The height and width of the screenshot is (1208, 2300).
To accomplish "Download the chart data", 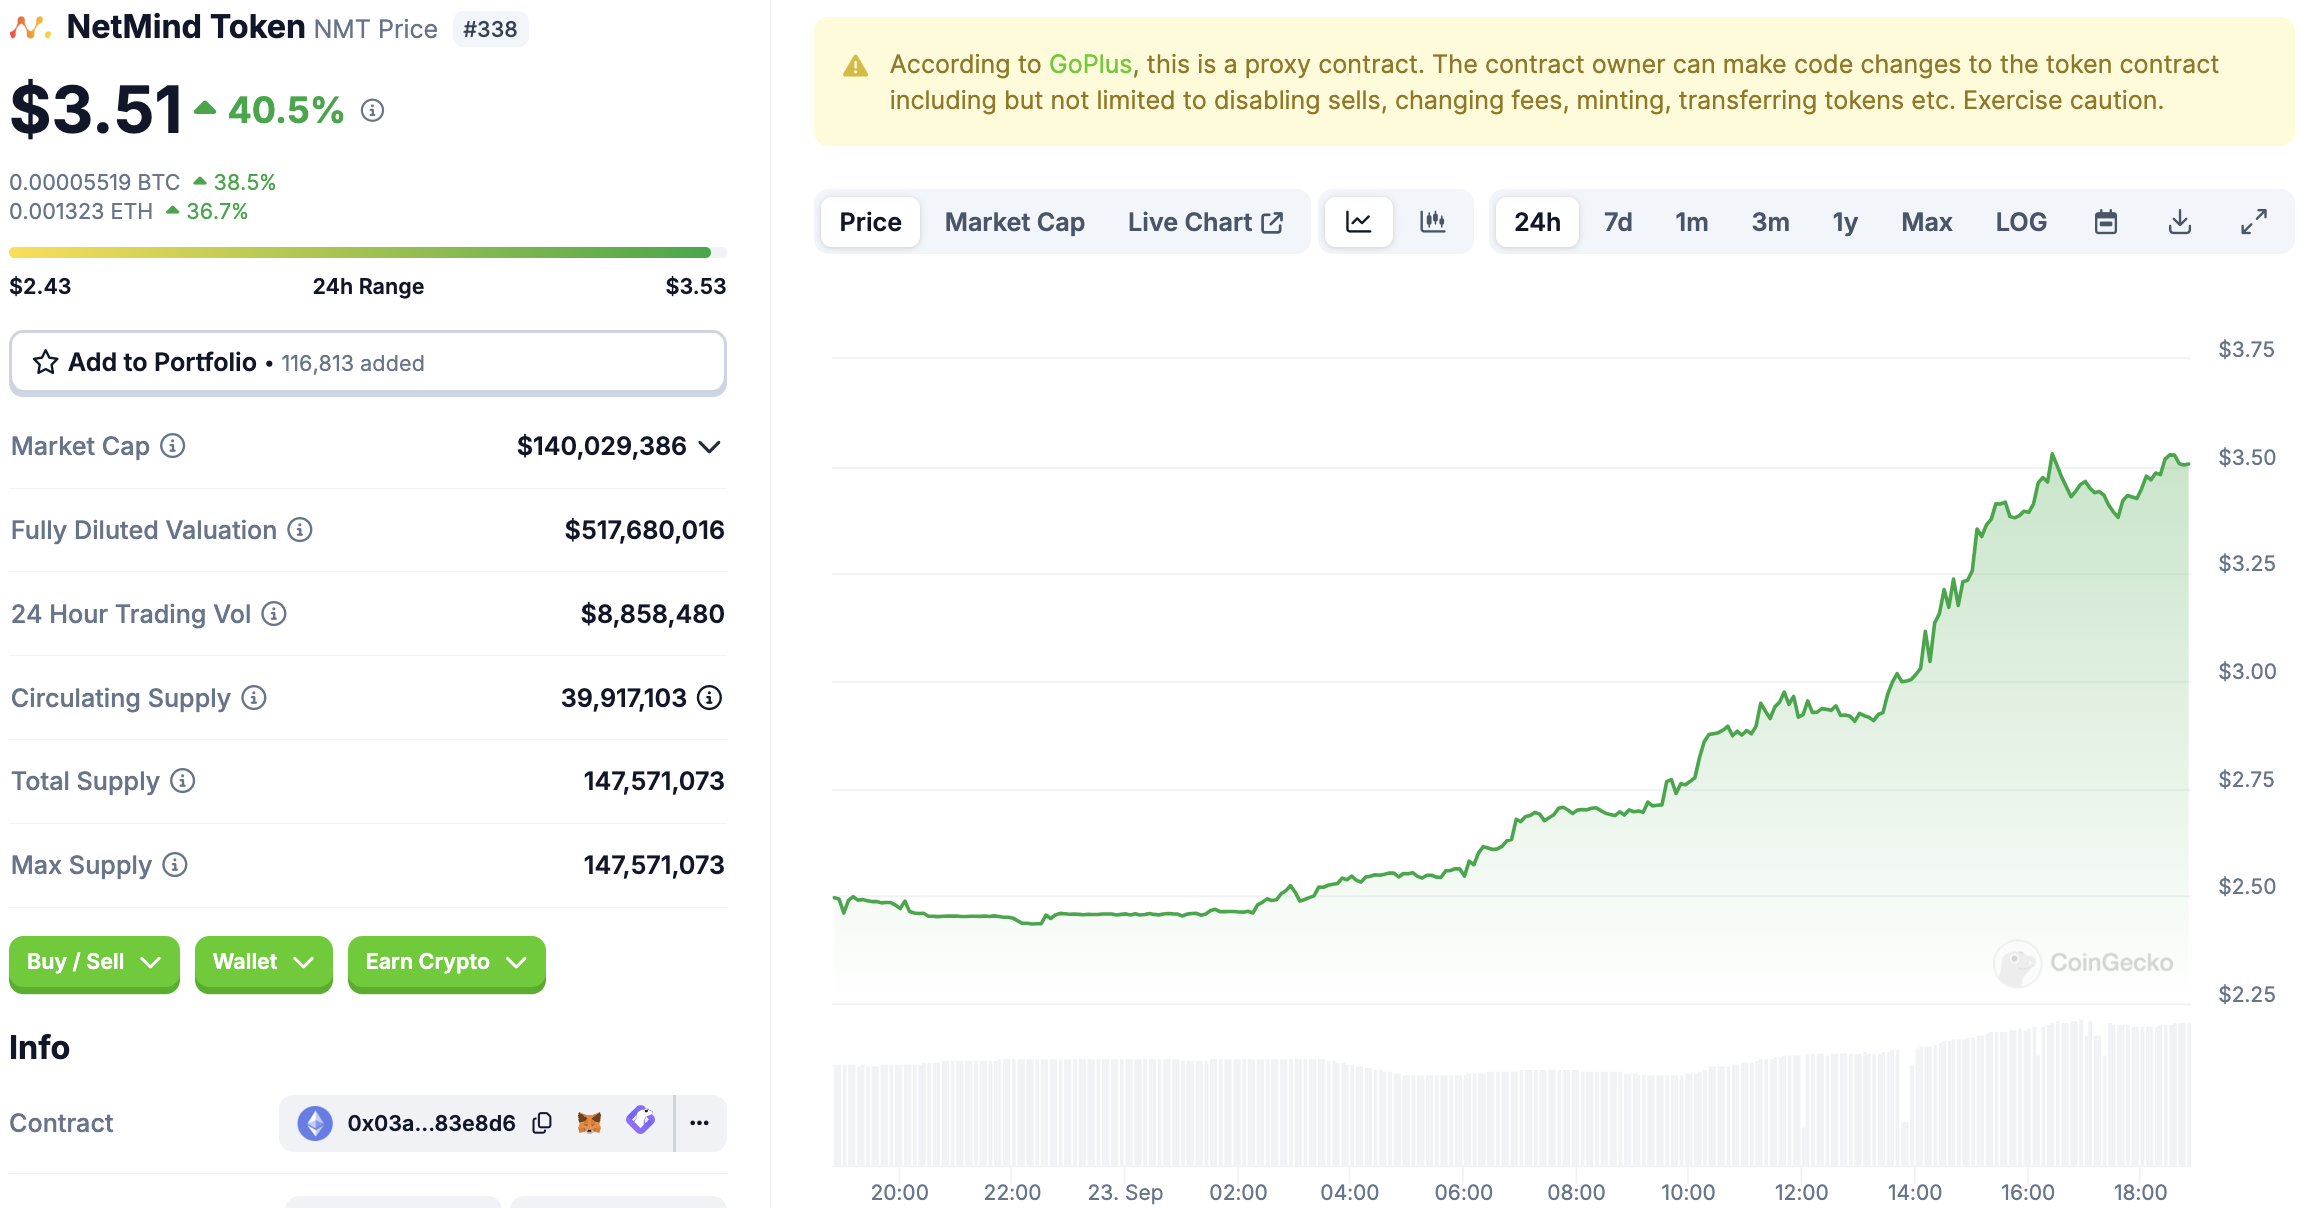I will pos(2179,222).
